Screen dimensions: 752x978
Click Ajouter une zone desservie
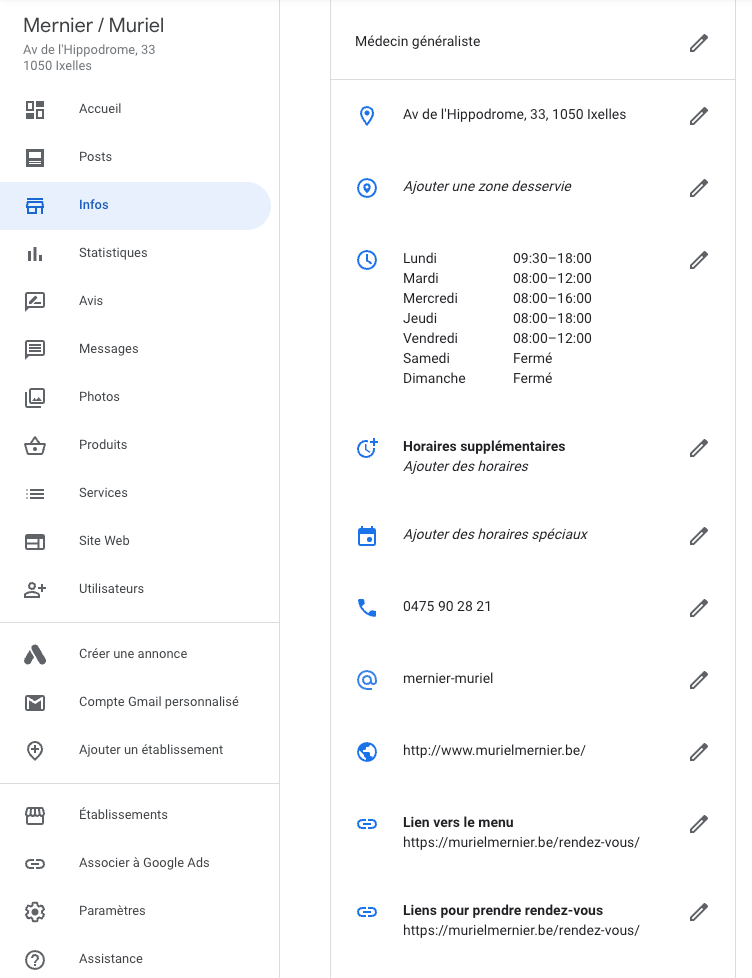coord(487,187)
